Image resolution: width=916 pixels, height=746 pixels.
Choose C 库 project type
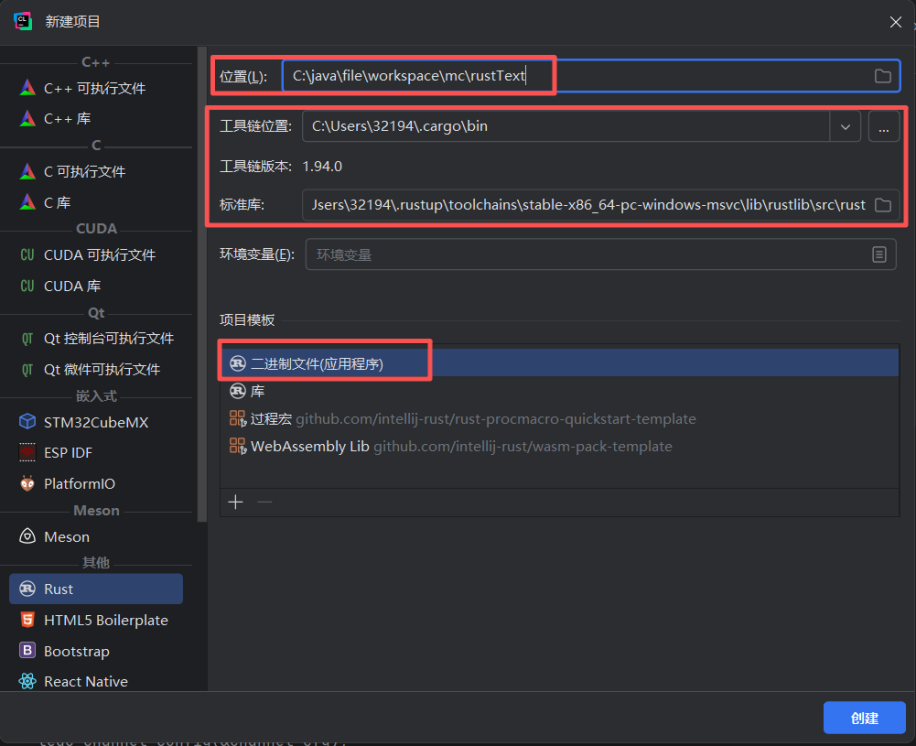pos(96,203)
